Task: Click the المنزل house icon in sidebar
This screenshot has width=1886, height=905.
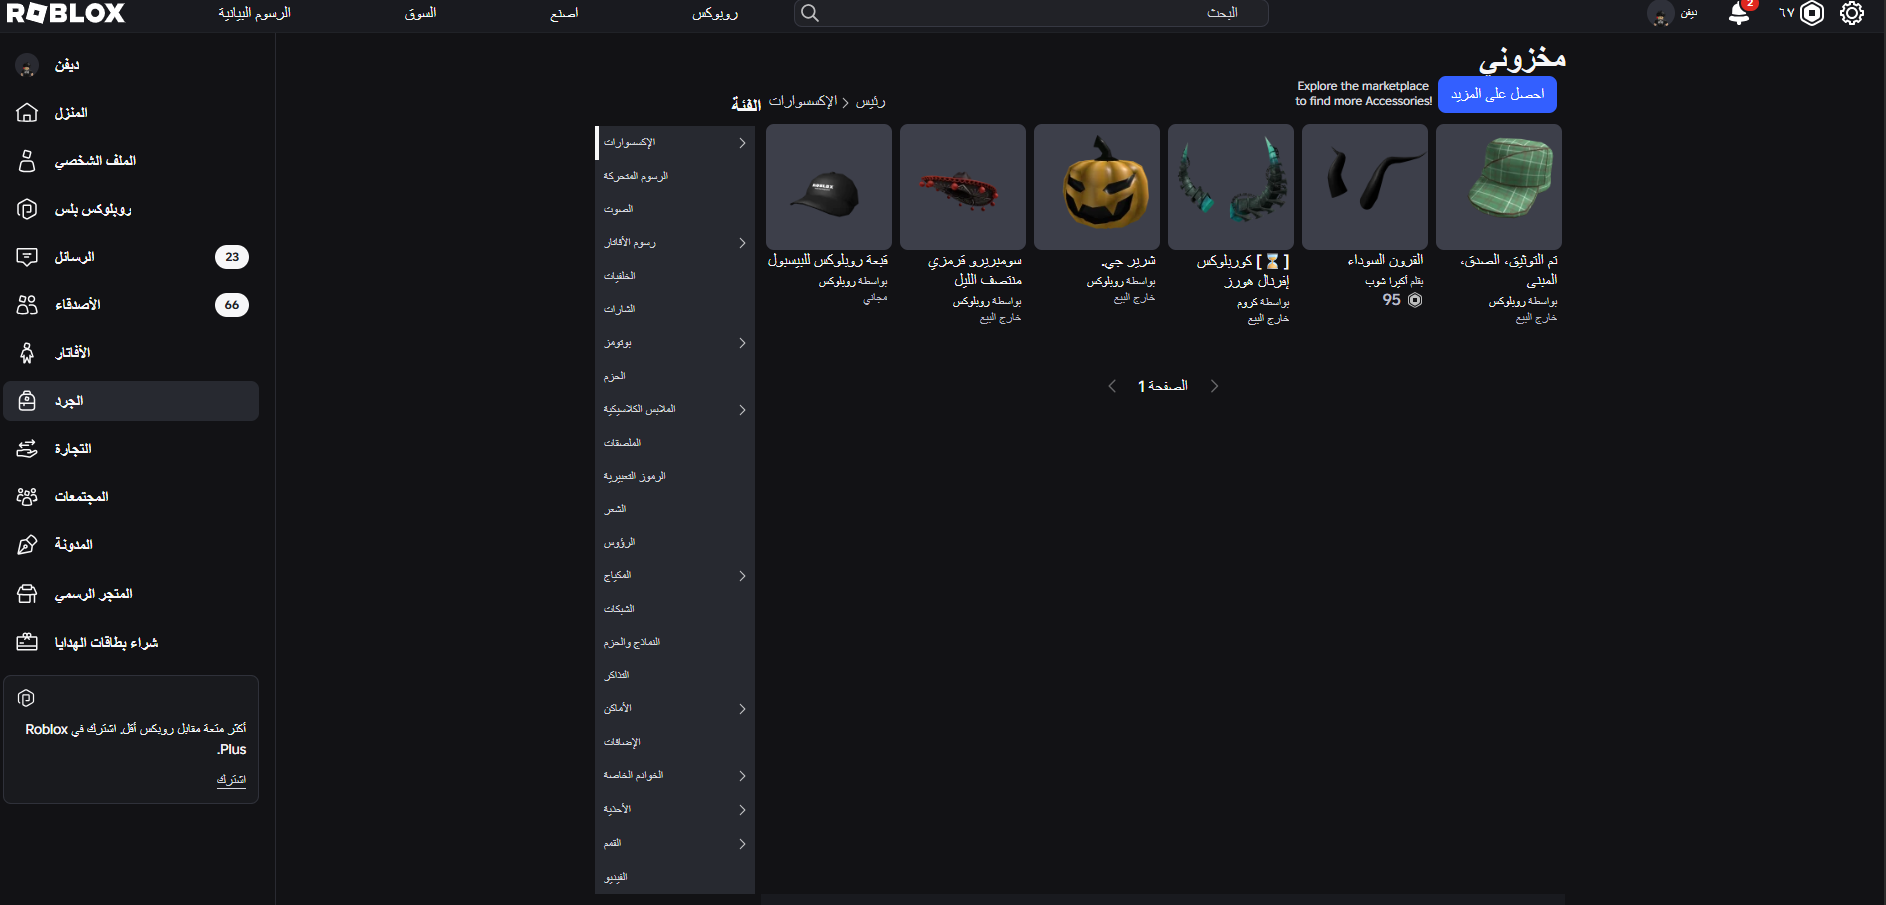Action: (27, 113)
